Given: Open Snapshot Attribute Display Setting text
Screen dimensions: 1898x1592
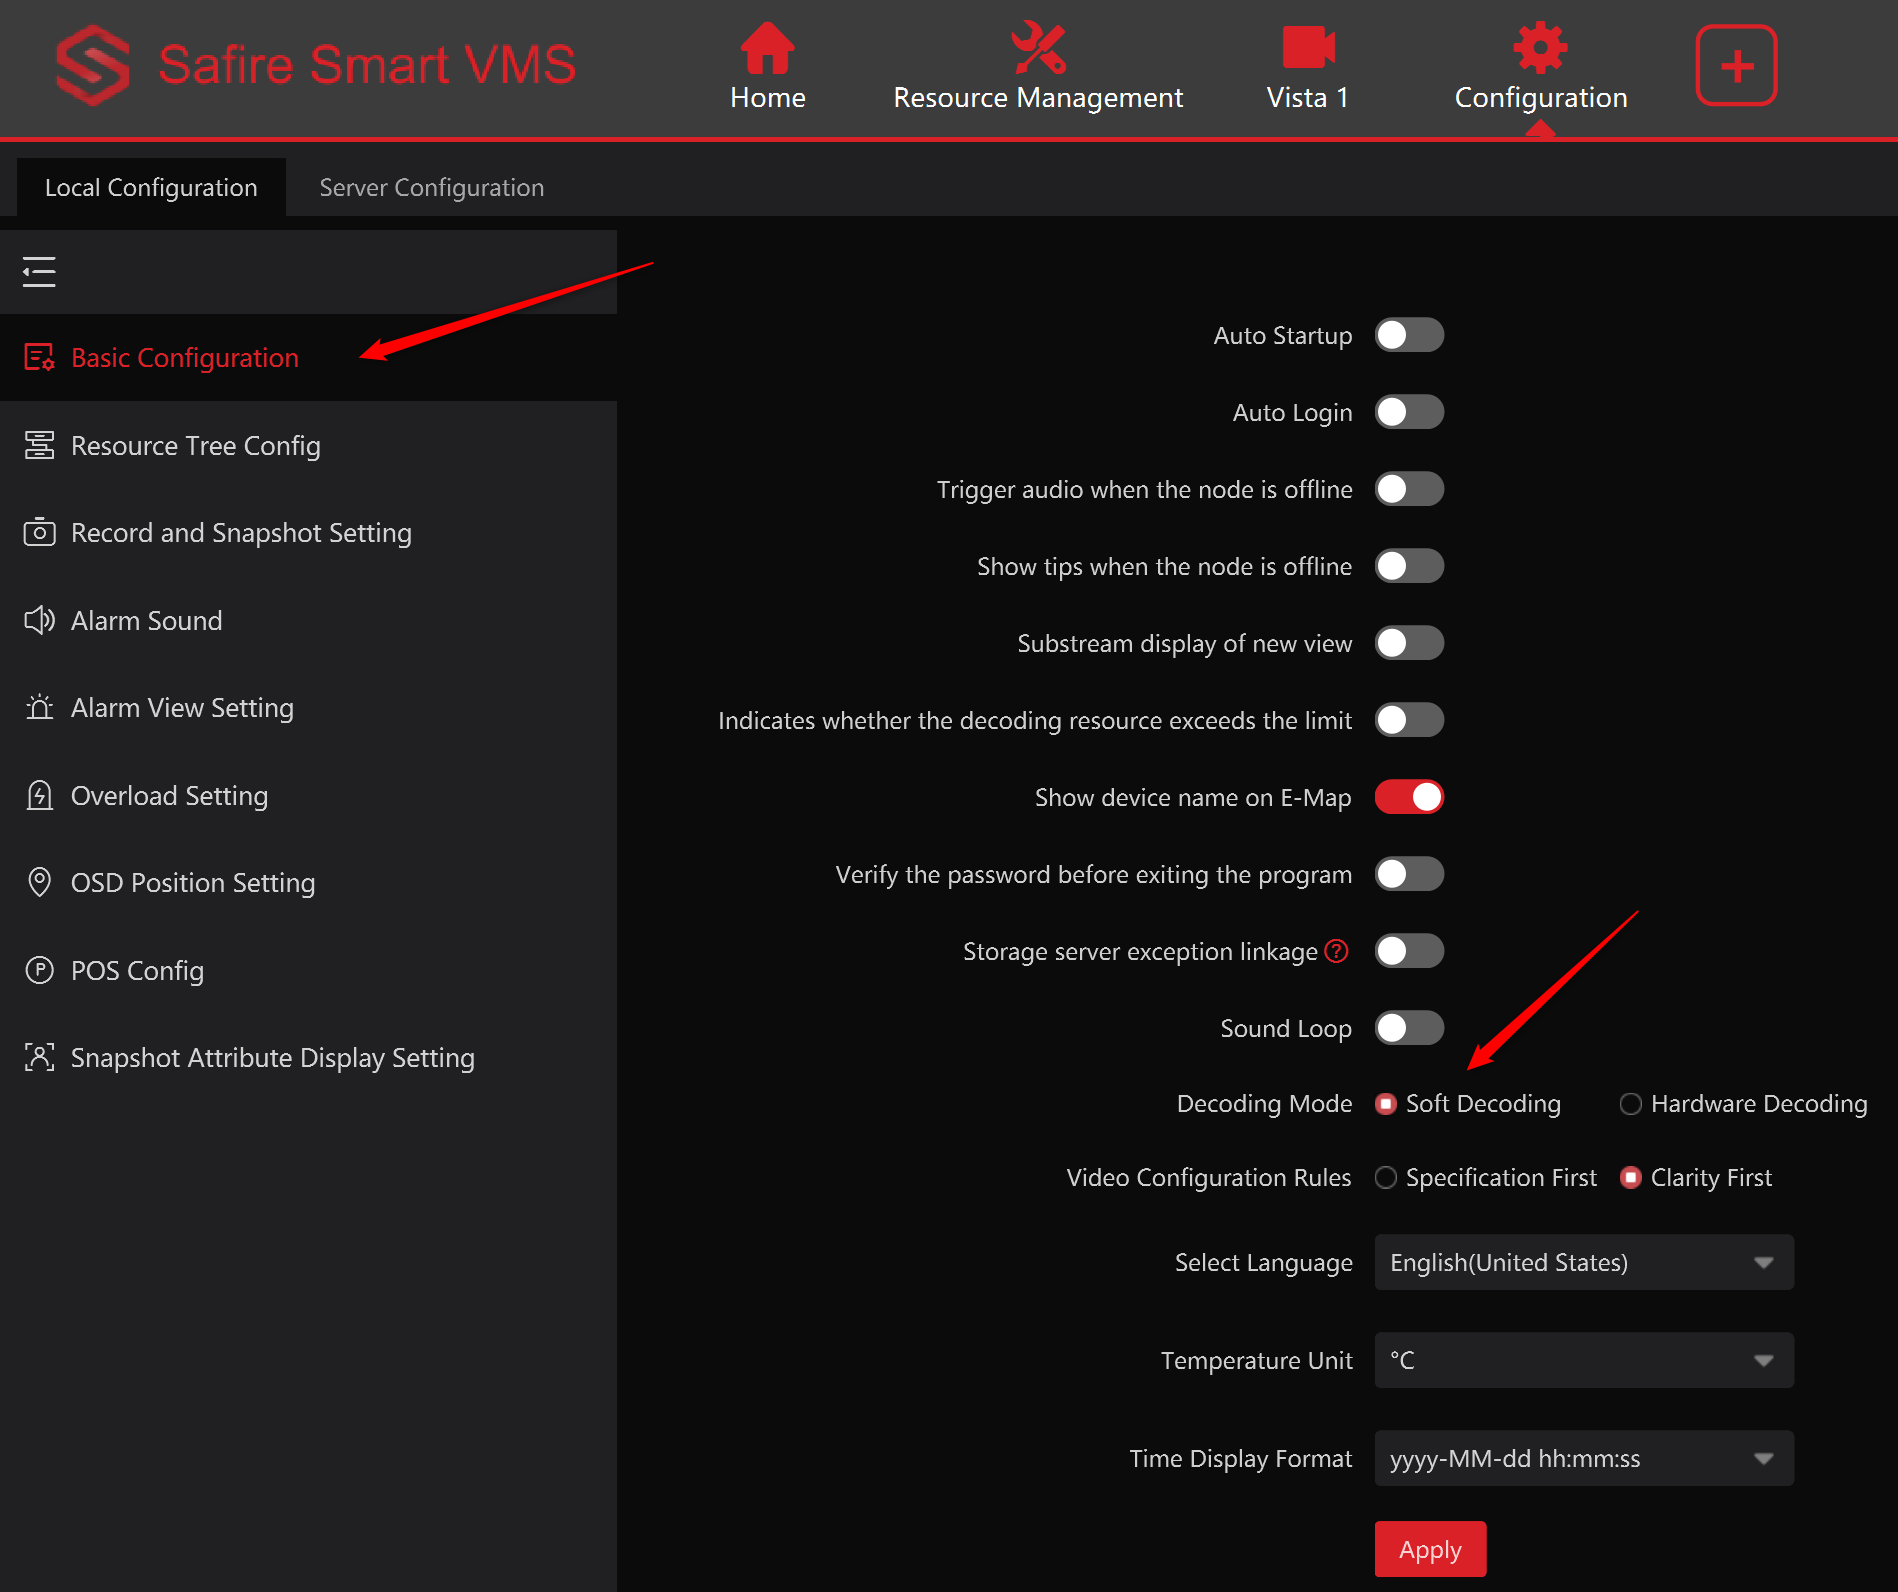Looking at the screenshot, I should pos(273,1058).
